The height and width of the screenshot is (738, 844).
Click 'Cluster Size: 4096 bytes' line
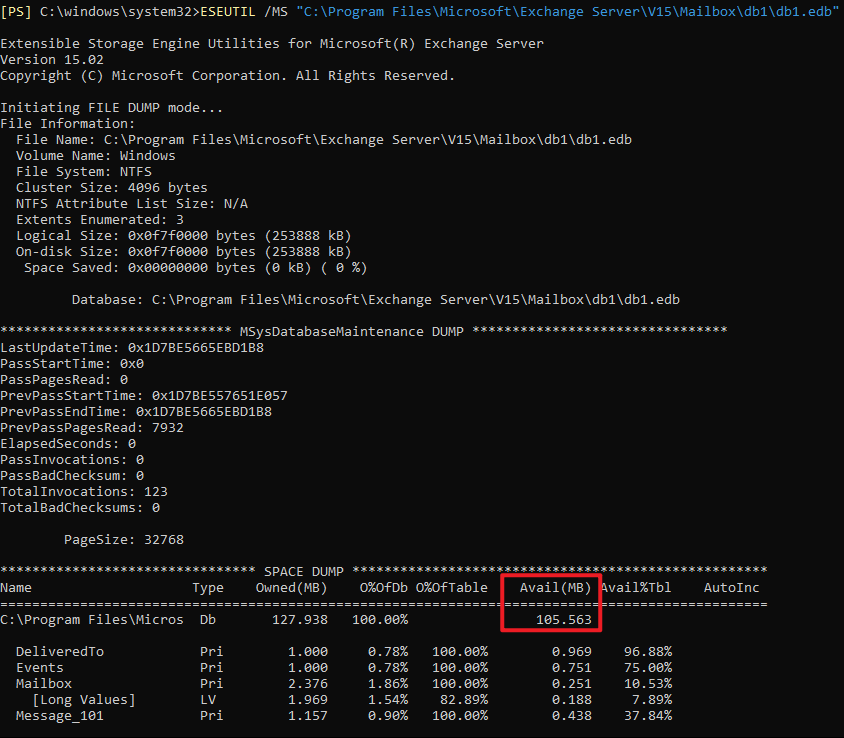coord(111,188)
